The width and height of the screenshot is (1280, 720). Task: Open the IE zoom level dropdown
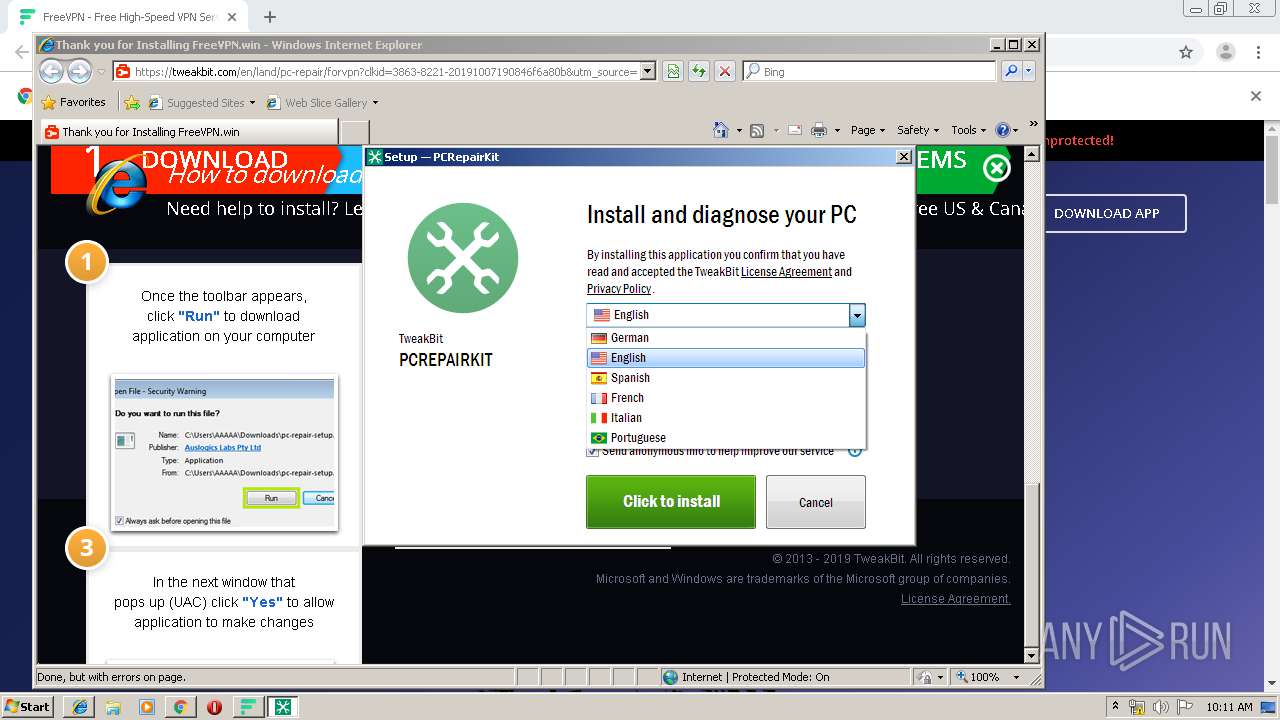(1016, 677)
